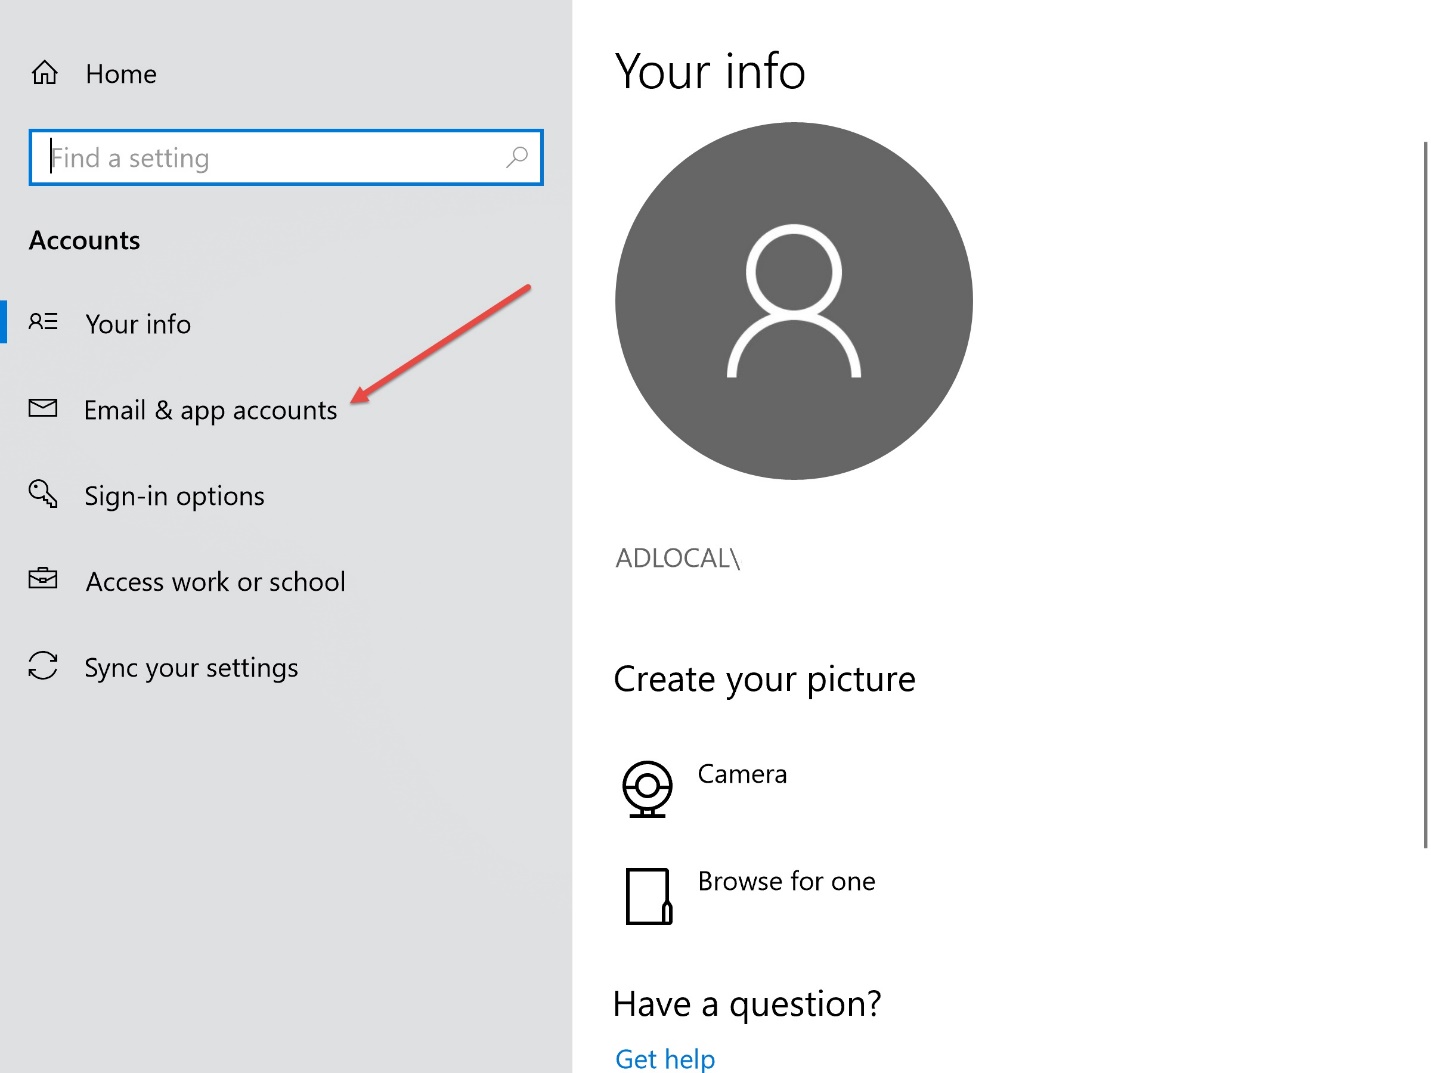Image resolution: width=1431 pixels, height=1073 pixels.
Task: Choose Camera to create your picture
Action: pos(742,774)
